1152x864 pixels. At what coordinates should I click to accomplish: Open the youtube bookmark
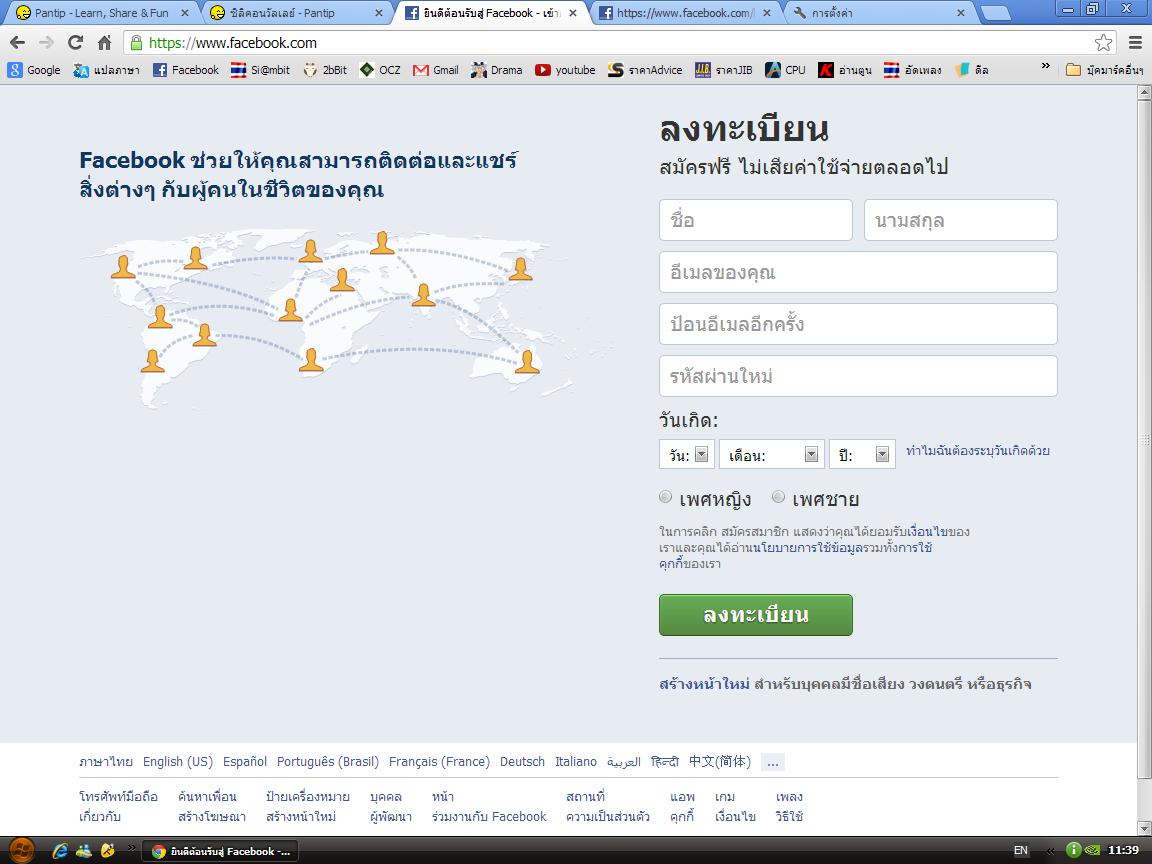click(565, 70)
